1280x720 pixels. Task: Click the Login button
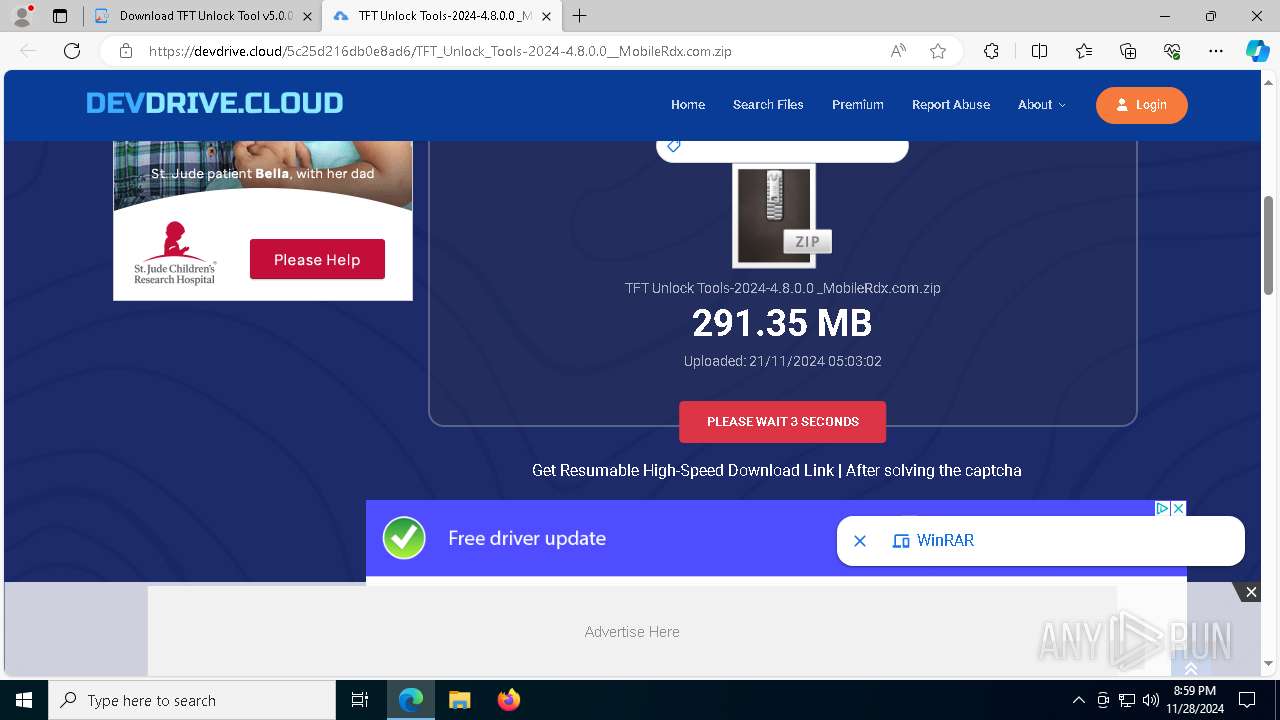click(1142, 105)
